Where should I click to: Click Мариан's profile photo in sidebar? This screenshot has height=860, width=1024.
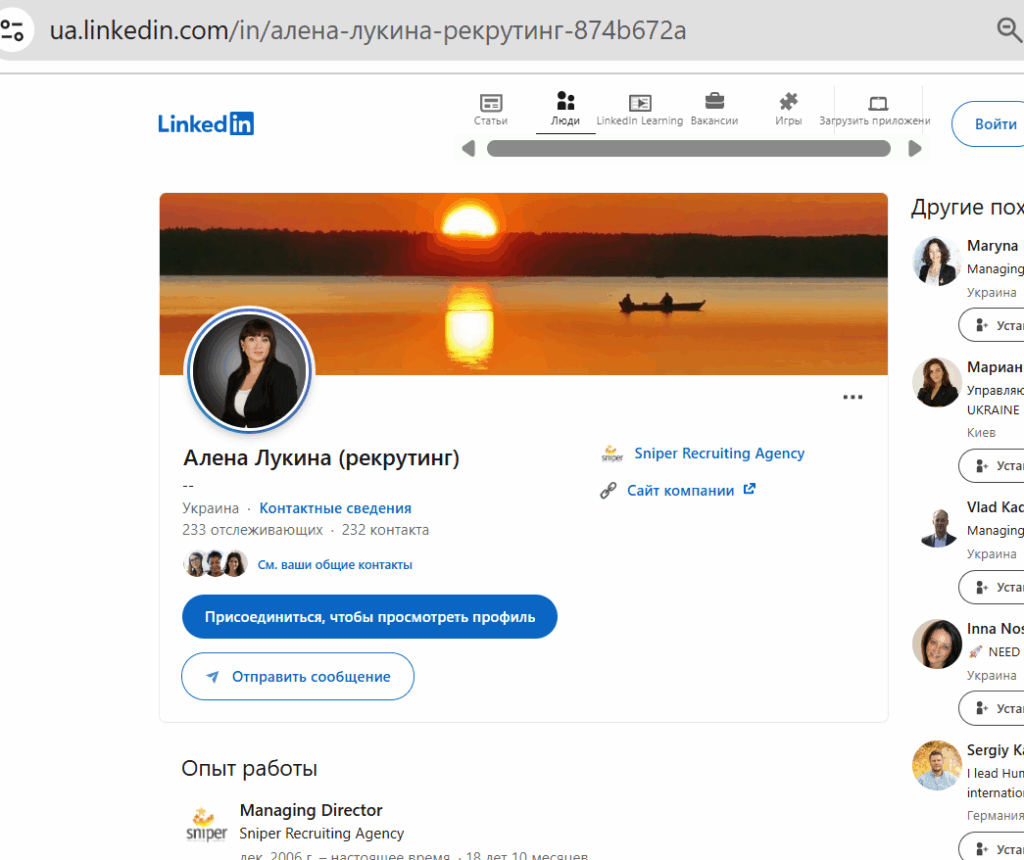pyautogui.click(x=936, y=383)
